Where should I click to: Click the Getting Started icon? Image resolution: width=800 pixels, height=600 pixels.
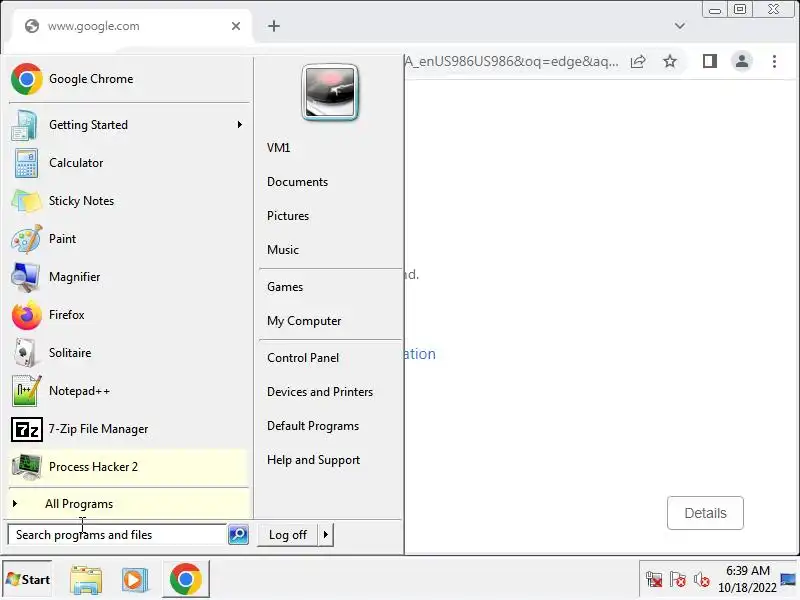24,125
